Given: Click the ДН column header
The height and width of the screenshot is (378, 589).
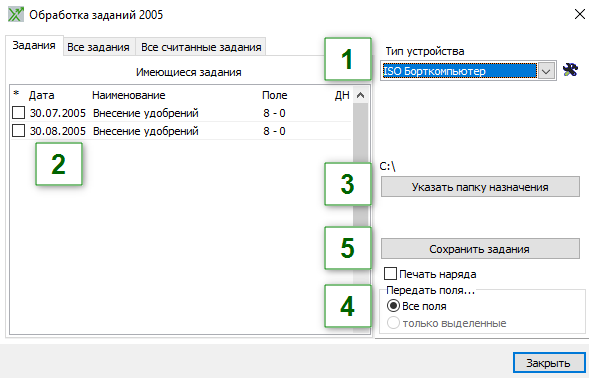Looking at the screenshot, I should coord(342,95).
